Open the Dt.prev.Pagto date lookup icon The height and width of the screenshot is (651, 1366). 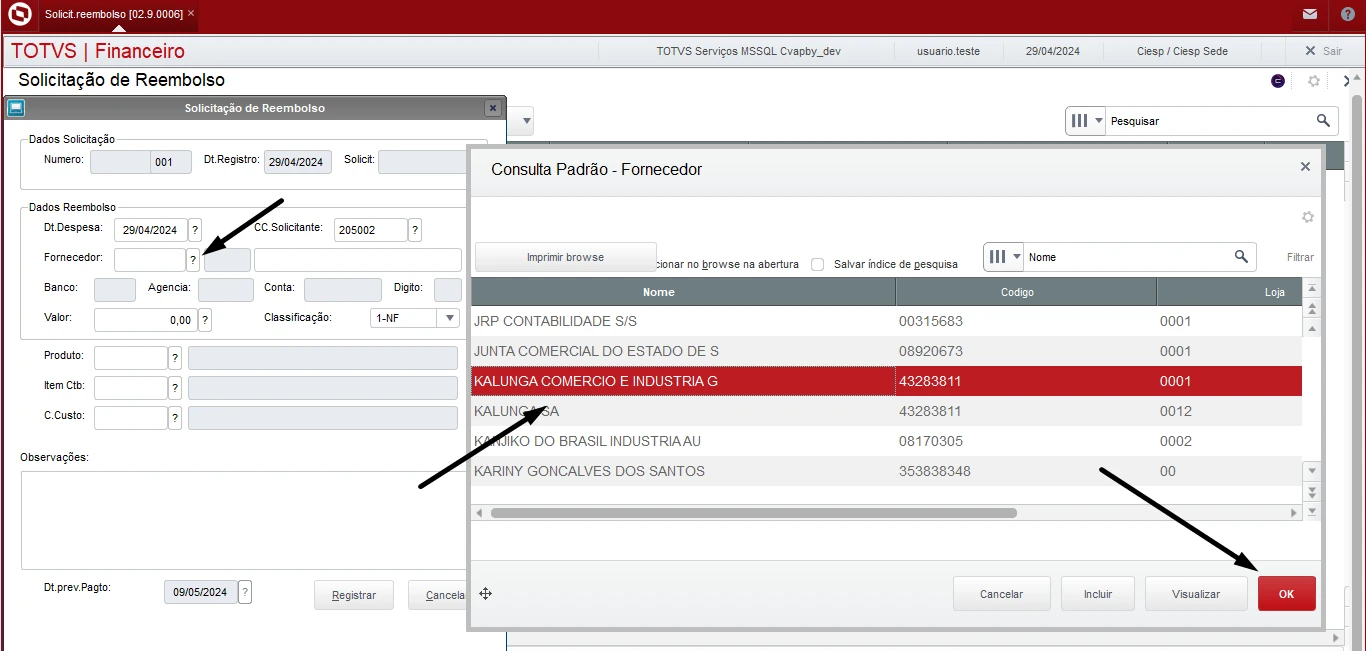245,592
